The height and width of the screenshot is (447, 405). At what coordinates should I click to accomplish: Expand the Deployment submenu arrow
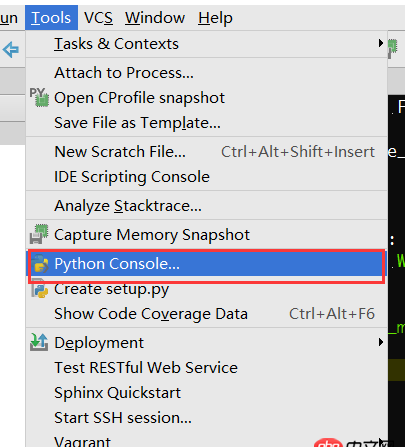tap(381, 342)
